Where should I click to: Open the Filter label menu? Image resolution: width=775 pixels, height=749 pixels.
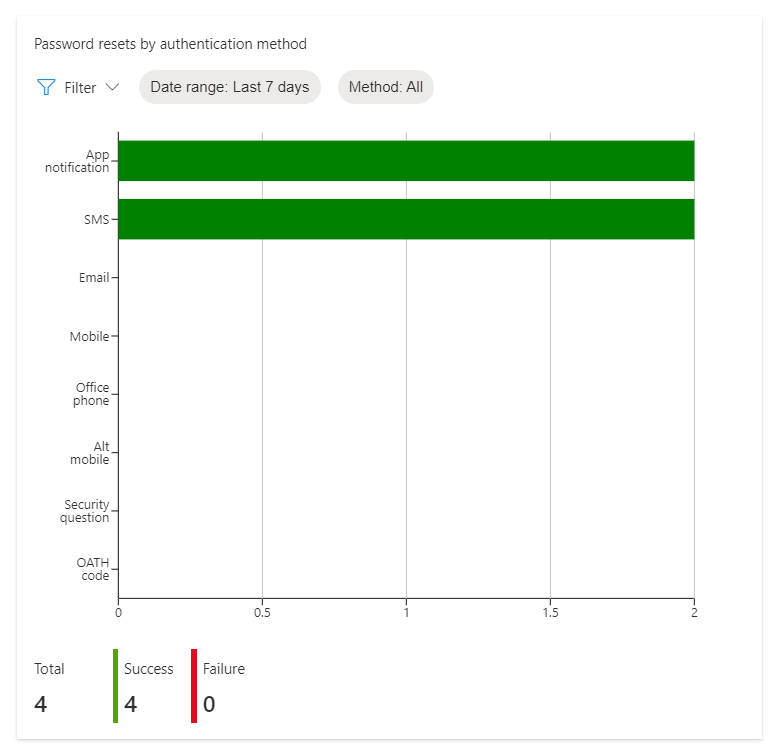click(80, 88)
